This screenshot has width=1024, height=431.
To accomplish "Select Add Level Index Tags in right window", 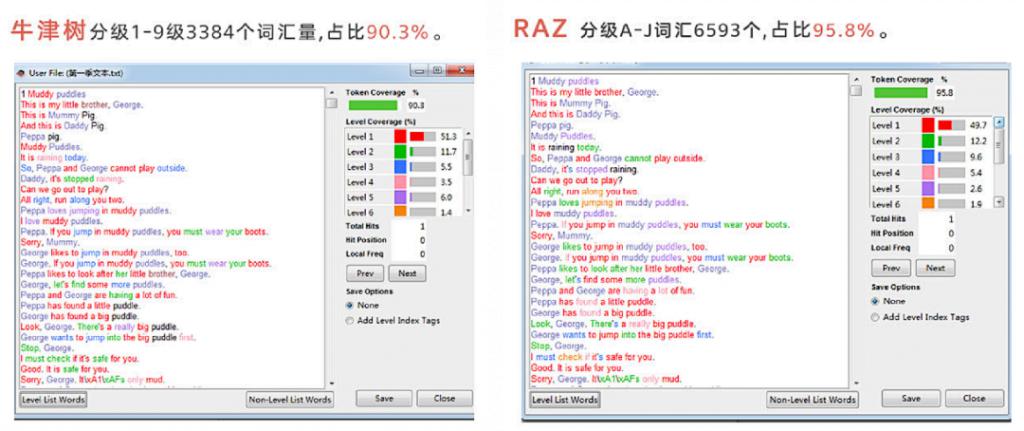I will [876, 317].
